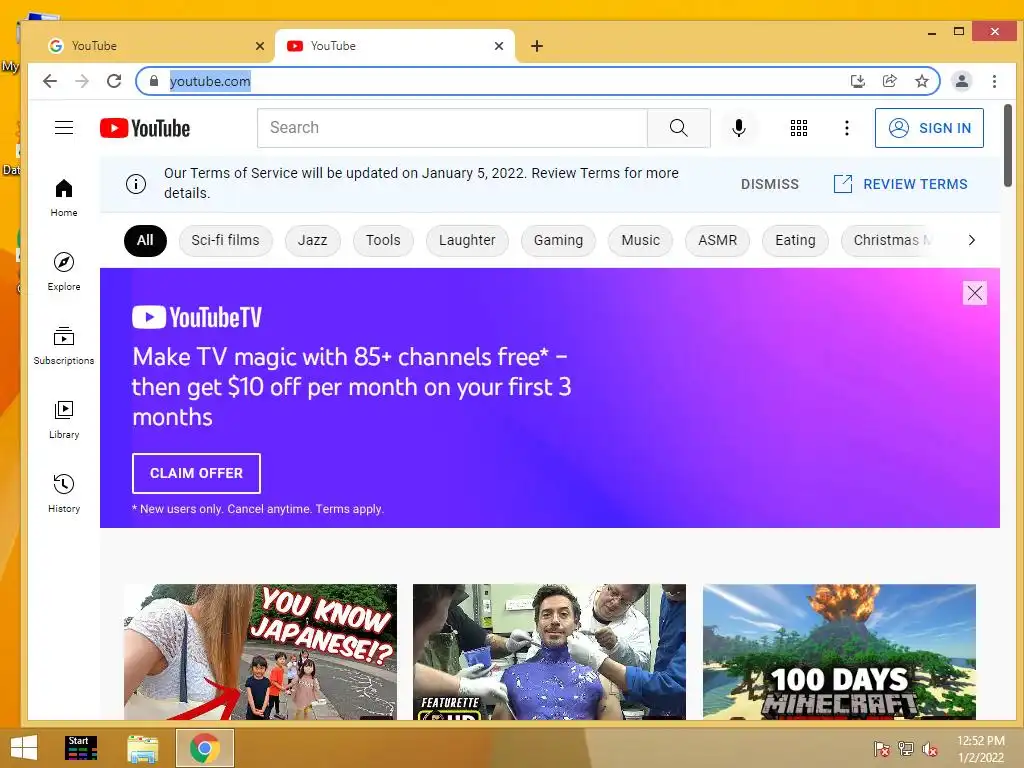The height and width of the screenshot is (768, 1024).
Task: Select the Jazz chip
Action: pyautogui.click(x=312, y=240)
